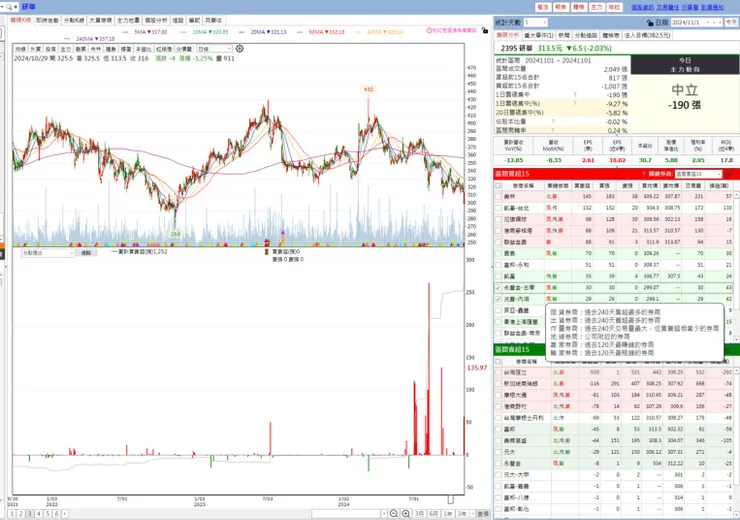Click the timeline slider handle below the chart
Image resolution: width=740 pixels, height=520 pixels.
[x=451, y=499]
